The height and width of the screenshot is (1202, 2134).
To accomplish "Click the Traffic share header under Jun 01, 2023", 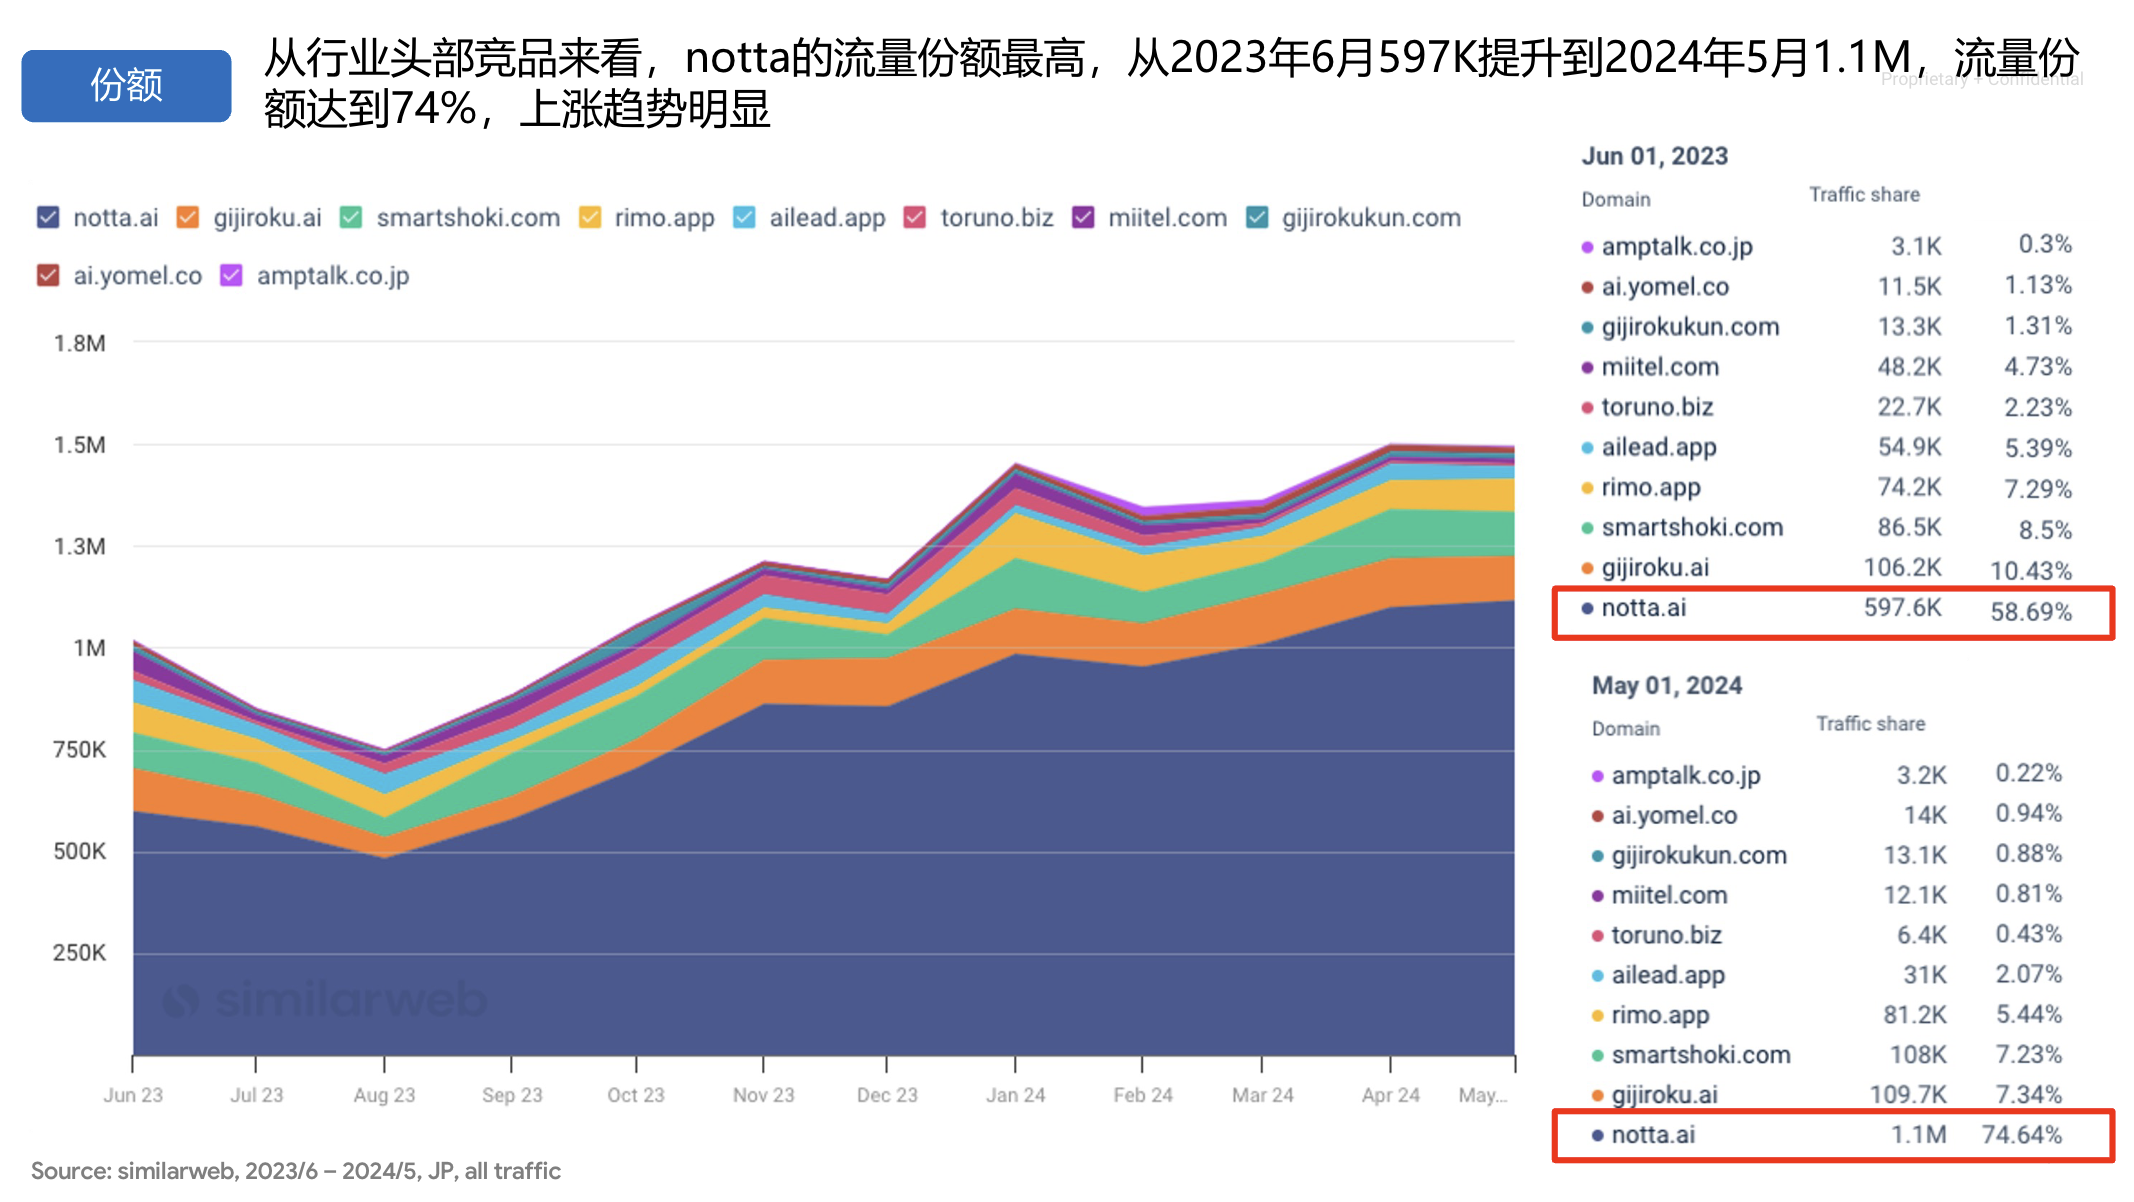I will coord(1864,195).
